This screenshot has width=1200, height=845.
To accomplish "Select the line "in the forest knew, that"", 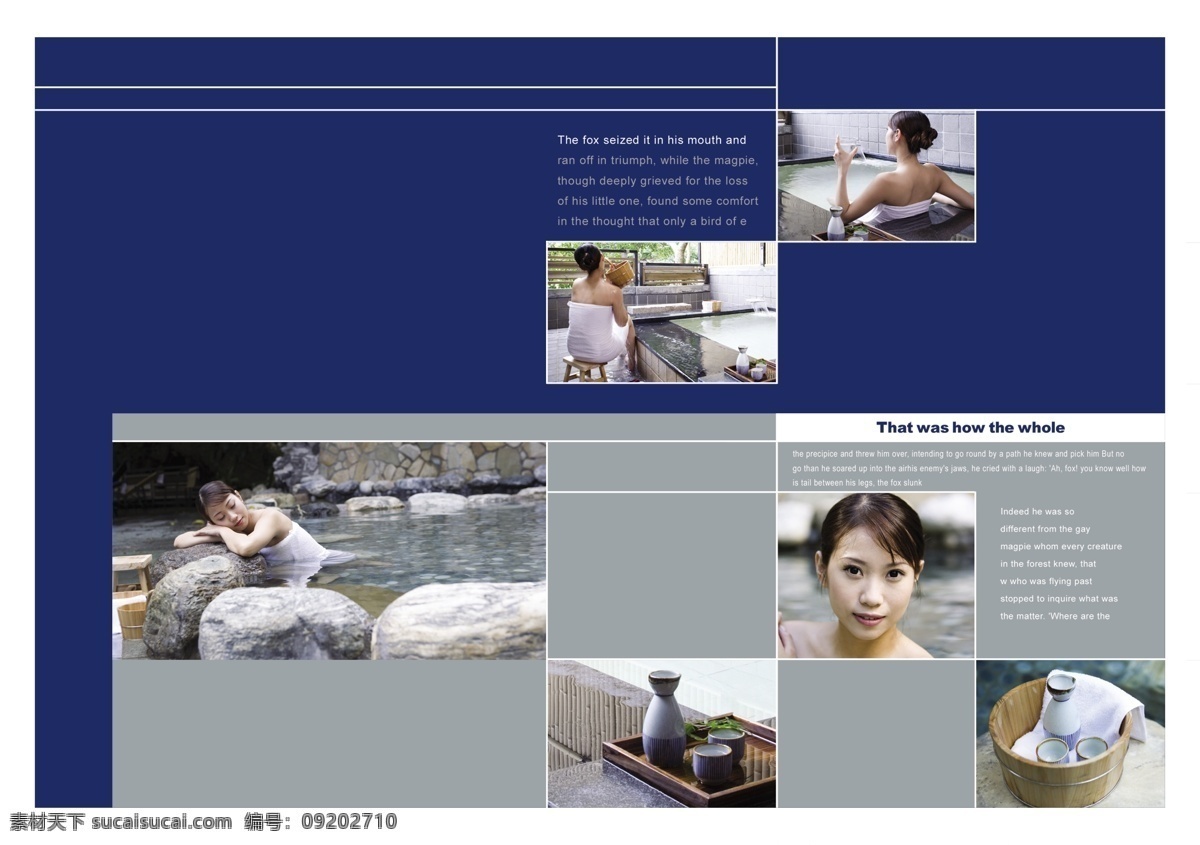I will coord(1048,564).
